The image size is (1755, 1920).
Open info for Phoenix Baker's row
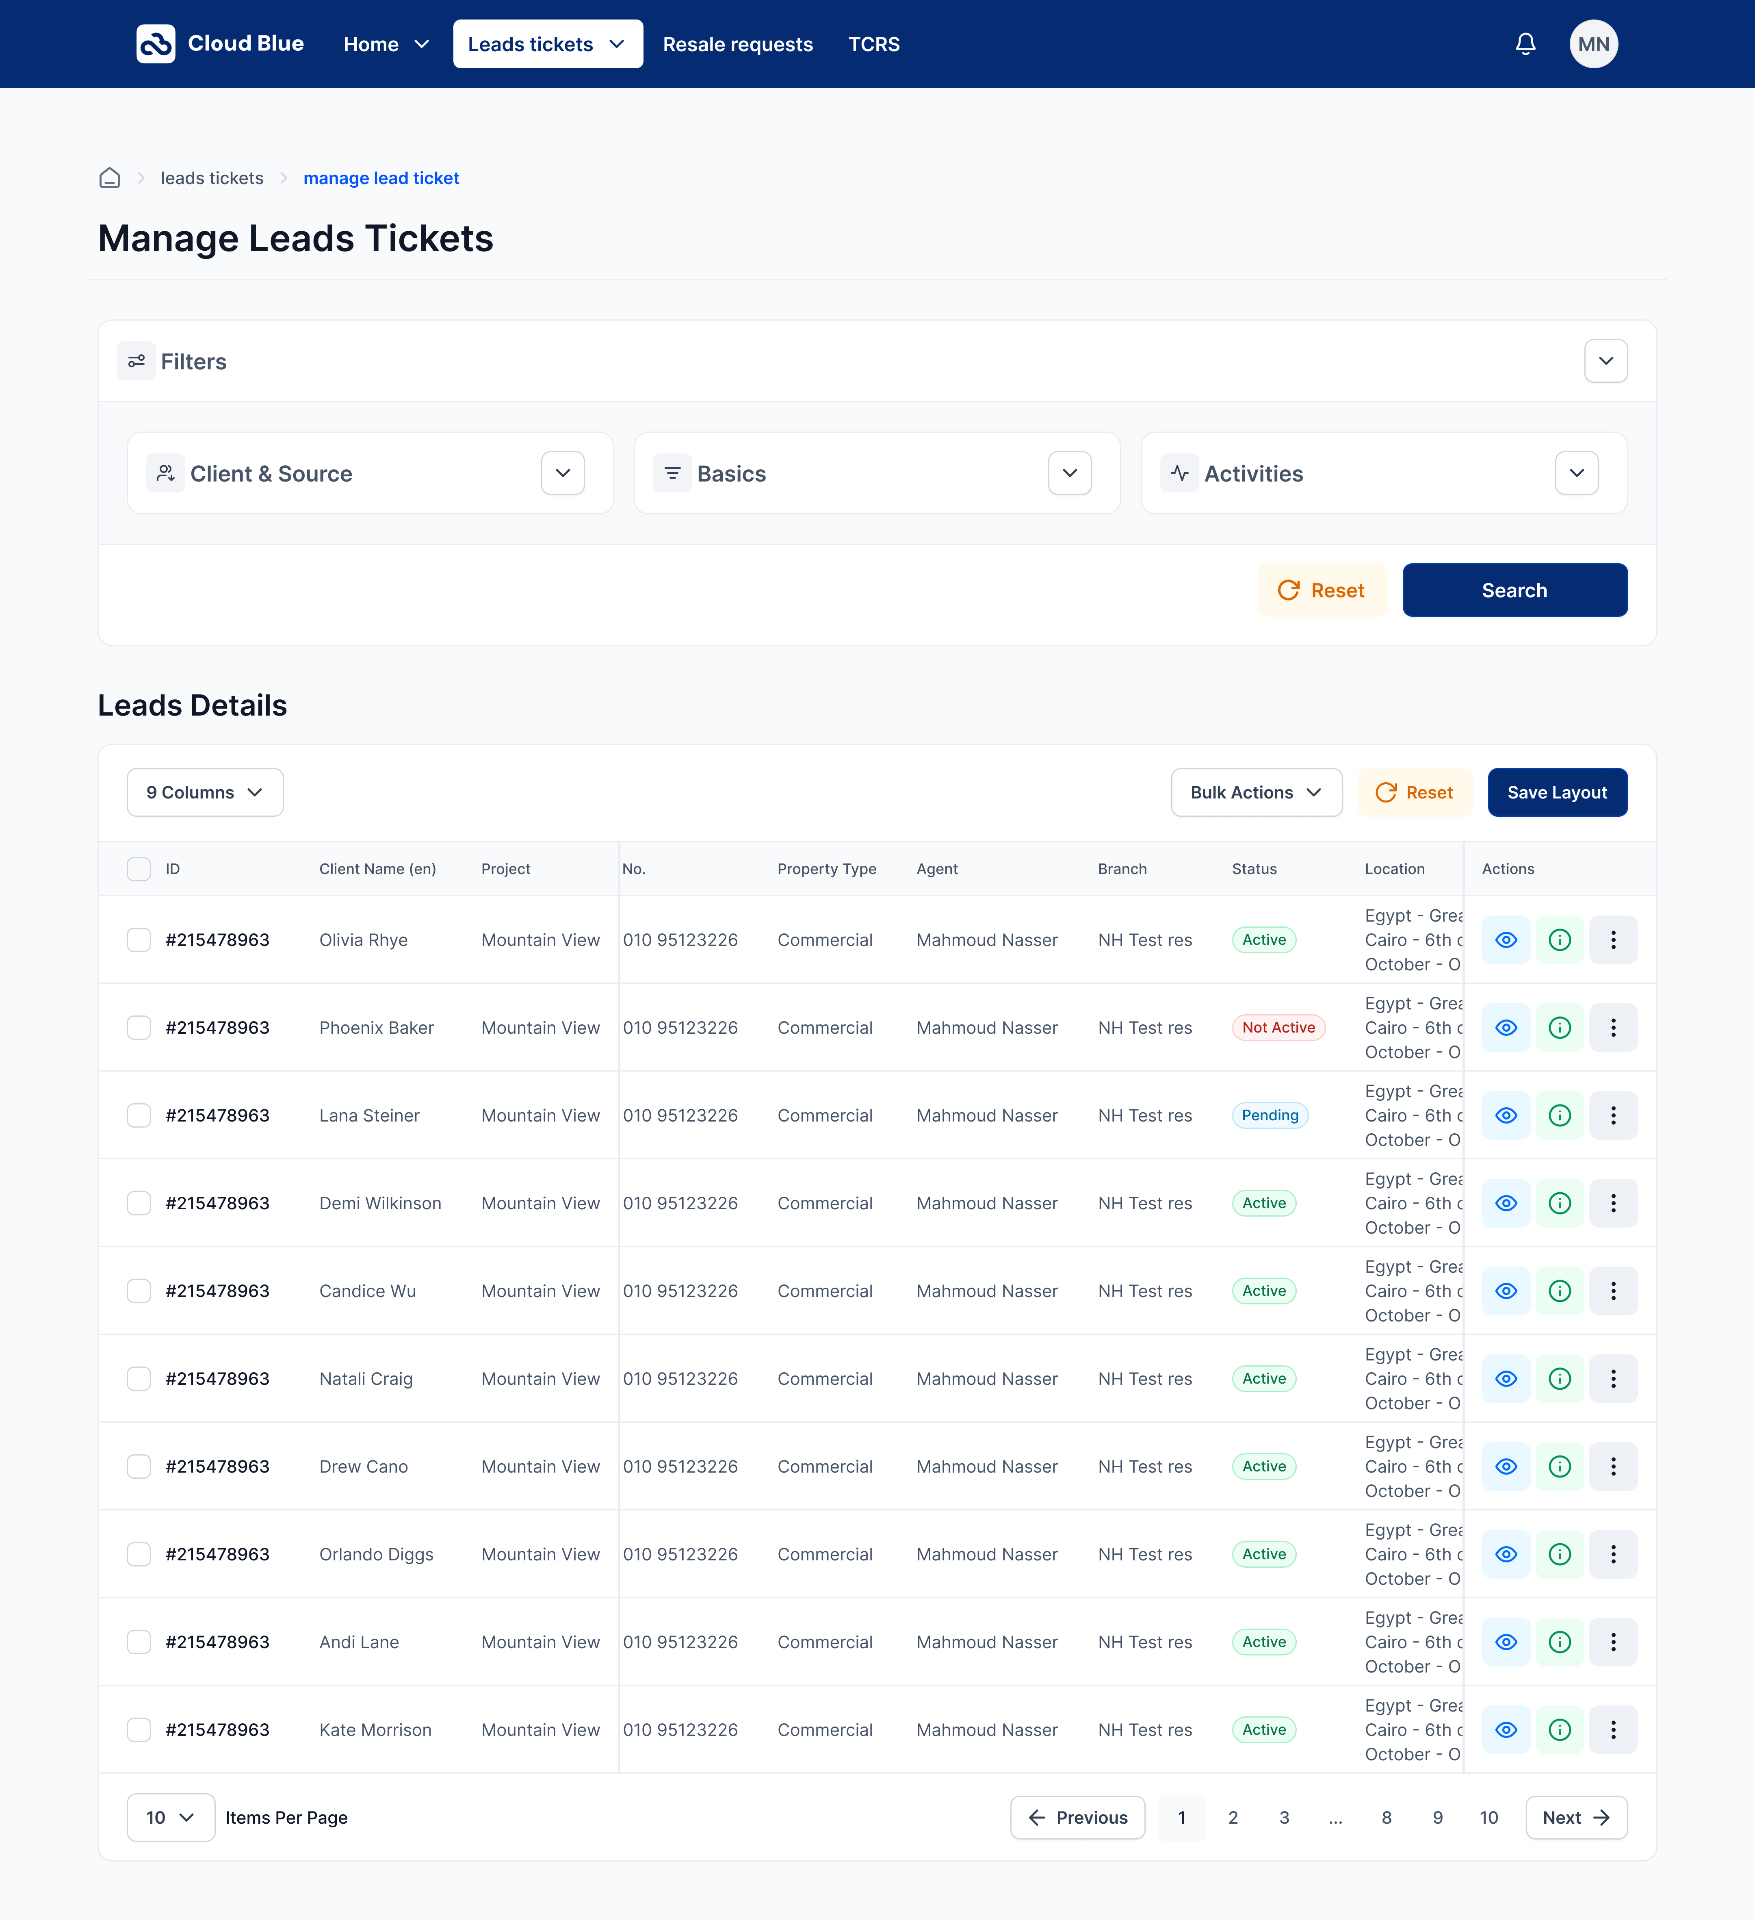1559,1028
